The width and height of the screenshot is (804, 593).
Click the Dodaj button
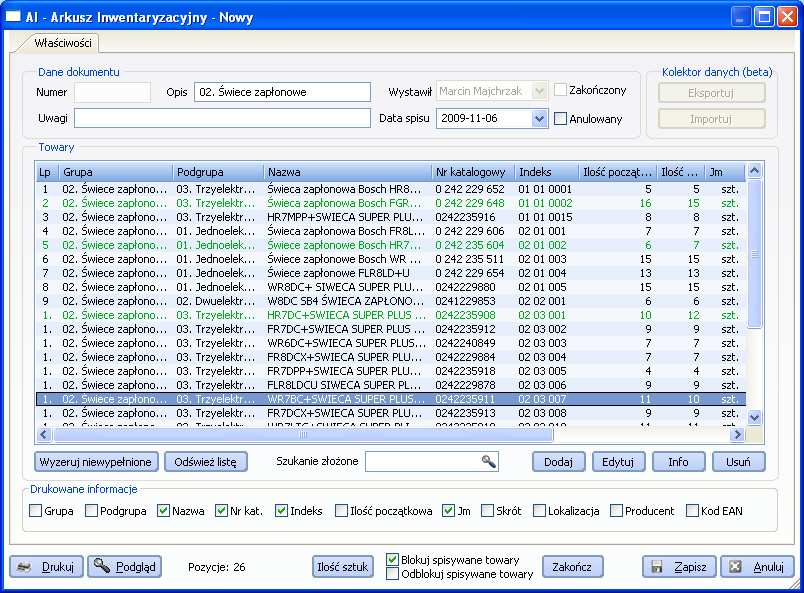click(558, 462)
